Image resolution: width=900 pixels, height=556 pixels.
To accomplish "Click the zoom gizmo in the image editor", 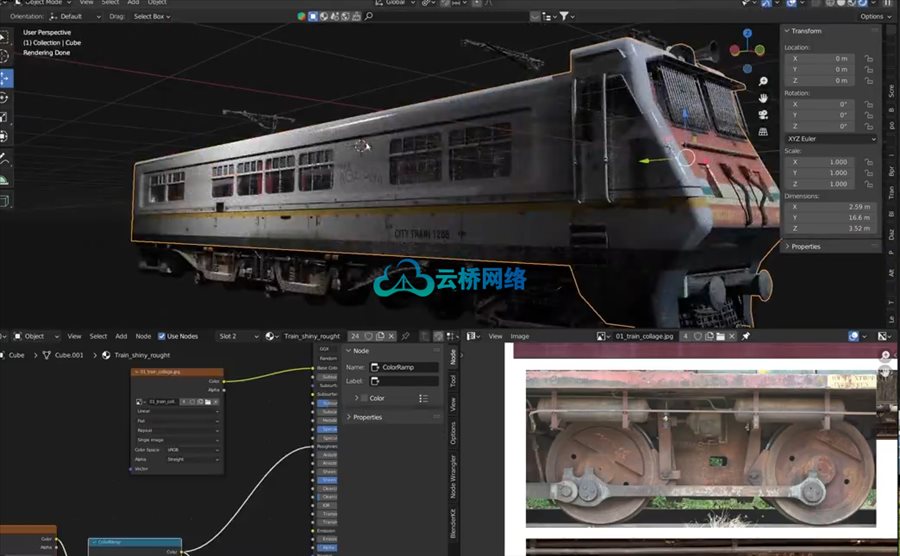I will click(x=886, y=356).
